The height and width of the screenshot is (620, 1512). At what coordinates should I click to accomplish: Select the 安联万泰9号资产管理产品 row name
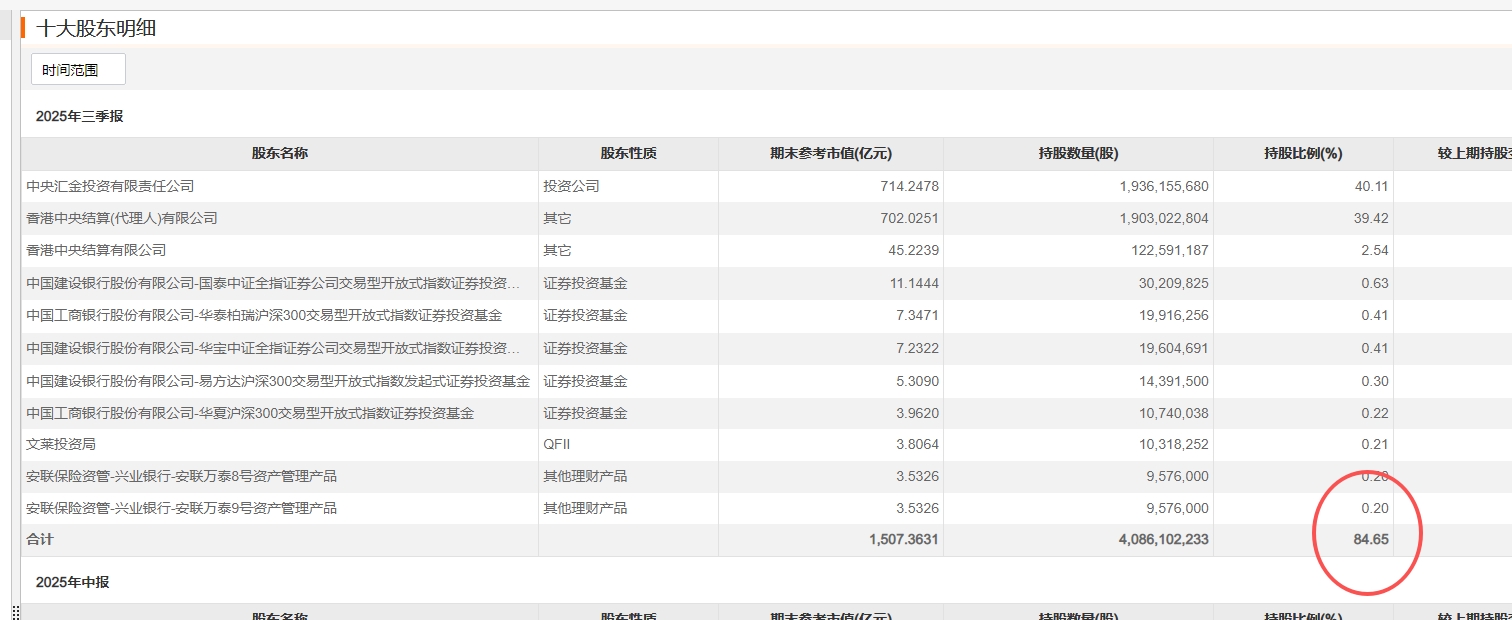(181, 508)
